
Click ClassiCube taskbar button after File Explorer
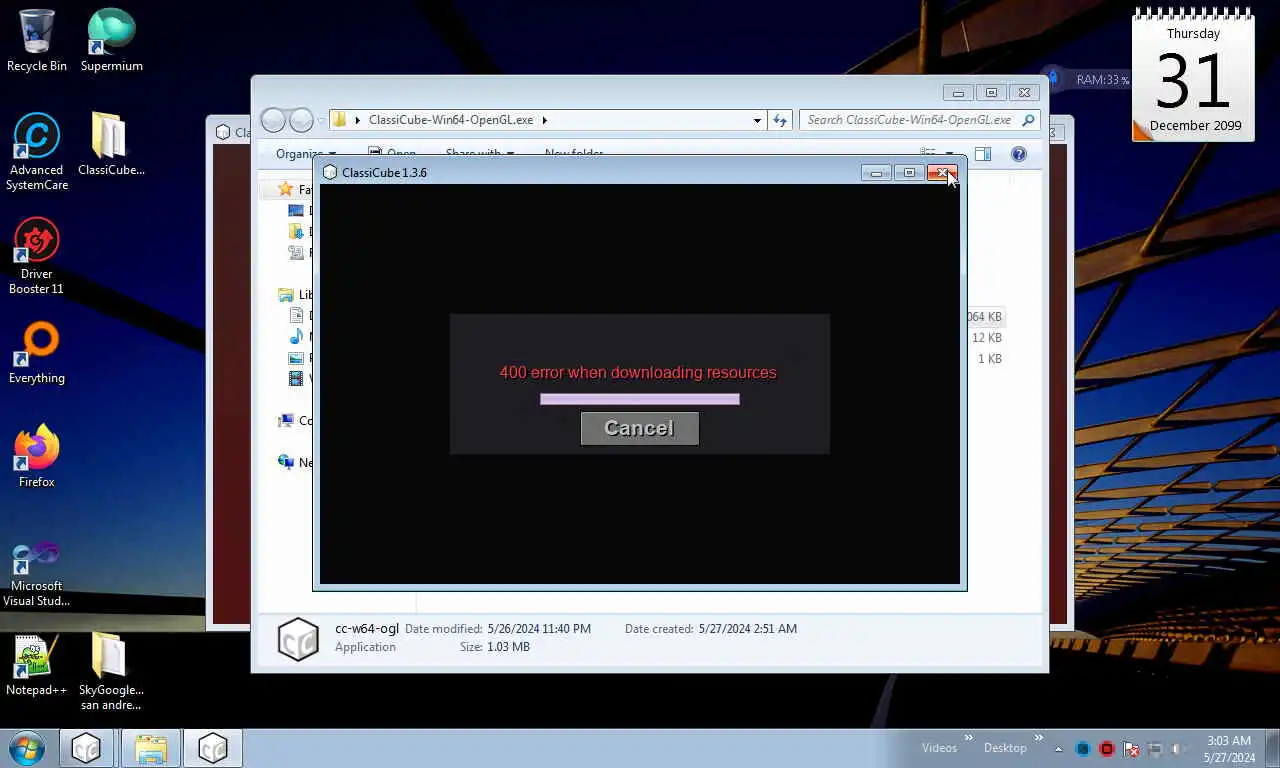[212, 748]
